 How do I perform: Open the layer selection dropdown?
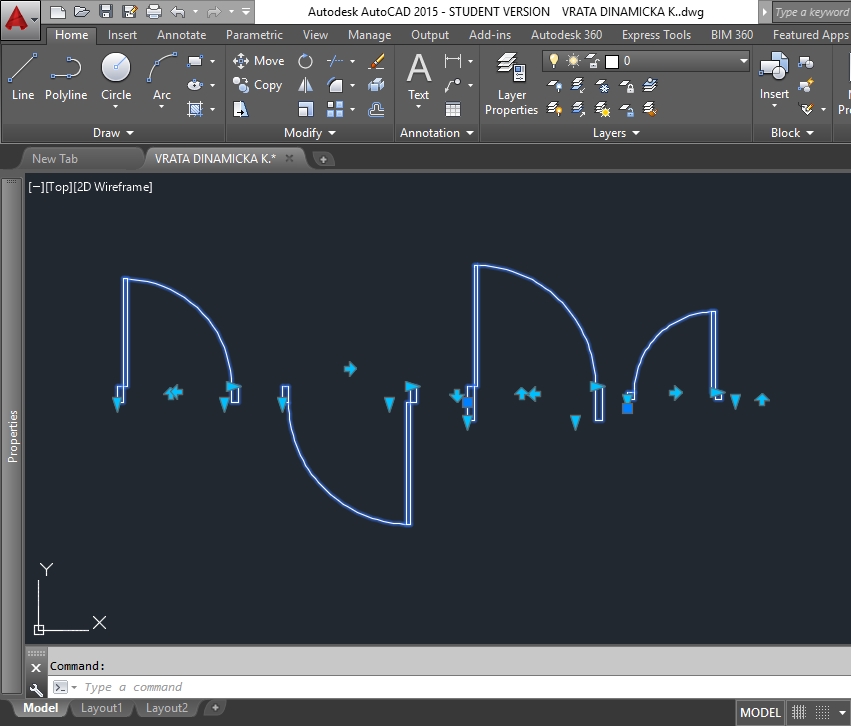coord(743,61)
